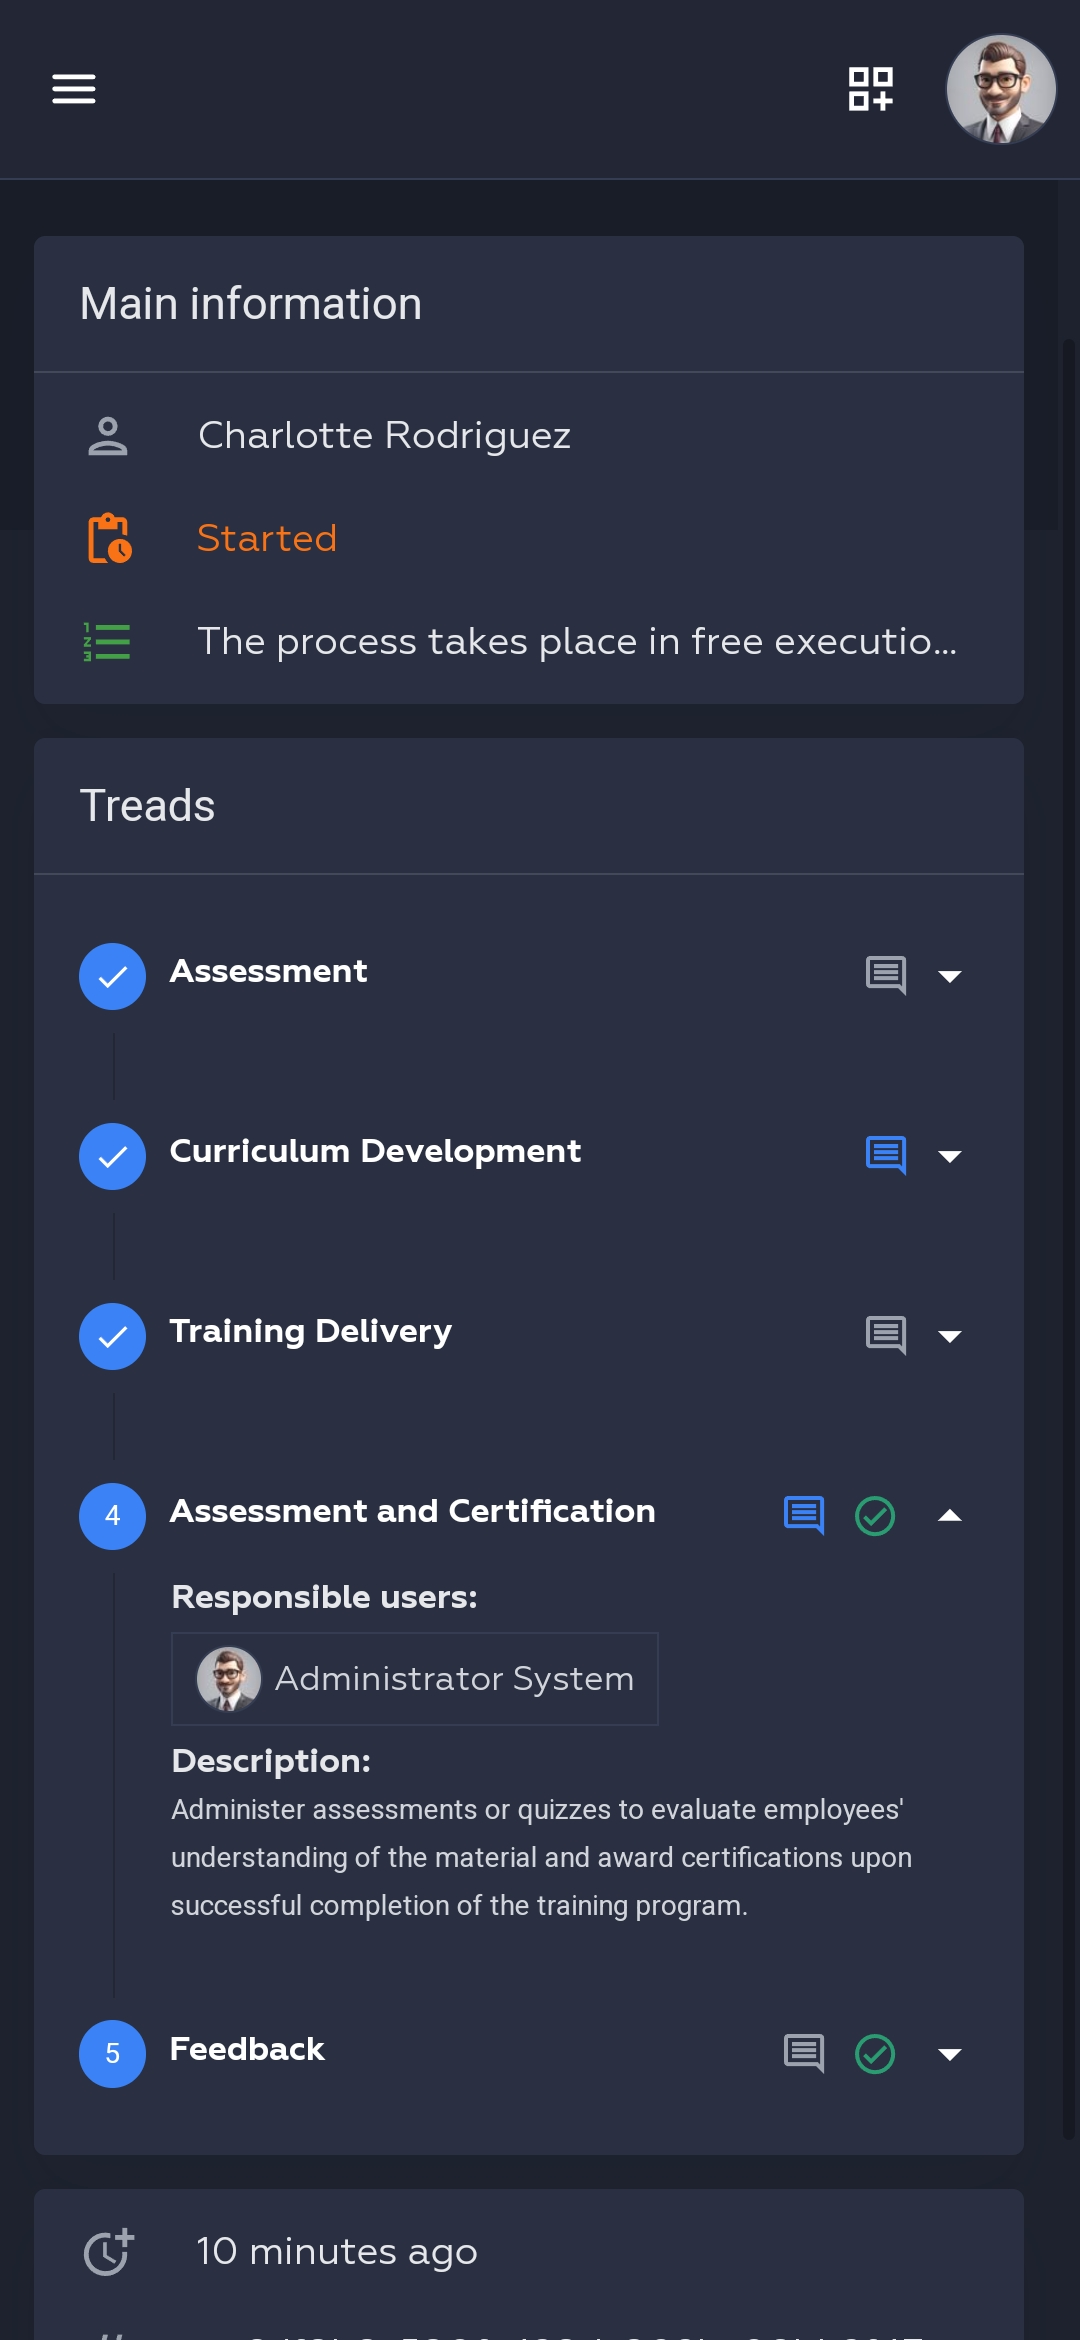Click the orange clipboard status icon
This screenshot has width=1080, height=2340.
click(109, 538)
